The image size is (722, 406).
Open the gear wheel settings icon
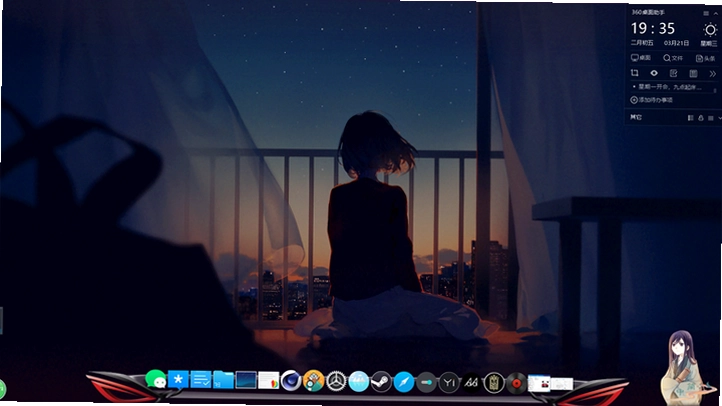pos(336,382)
